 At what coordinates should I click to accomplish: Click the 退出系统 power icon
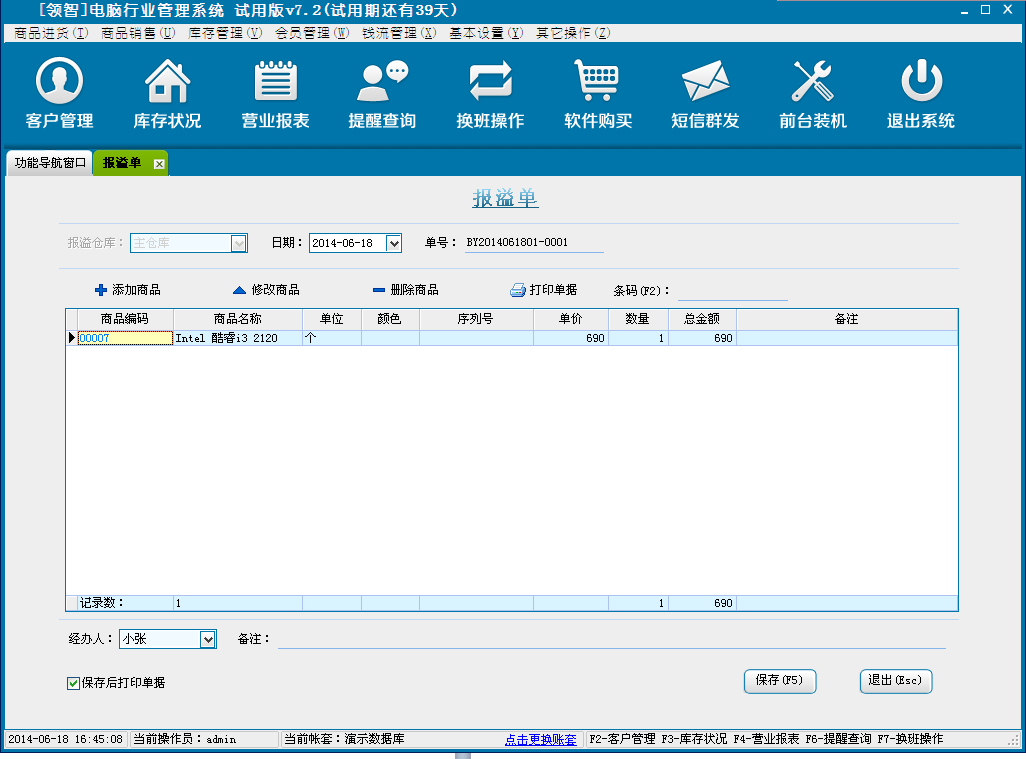click(x=920, y=82)
